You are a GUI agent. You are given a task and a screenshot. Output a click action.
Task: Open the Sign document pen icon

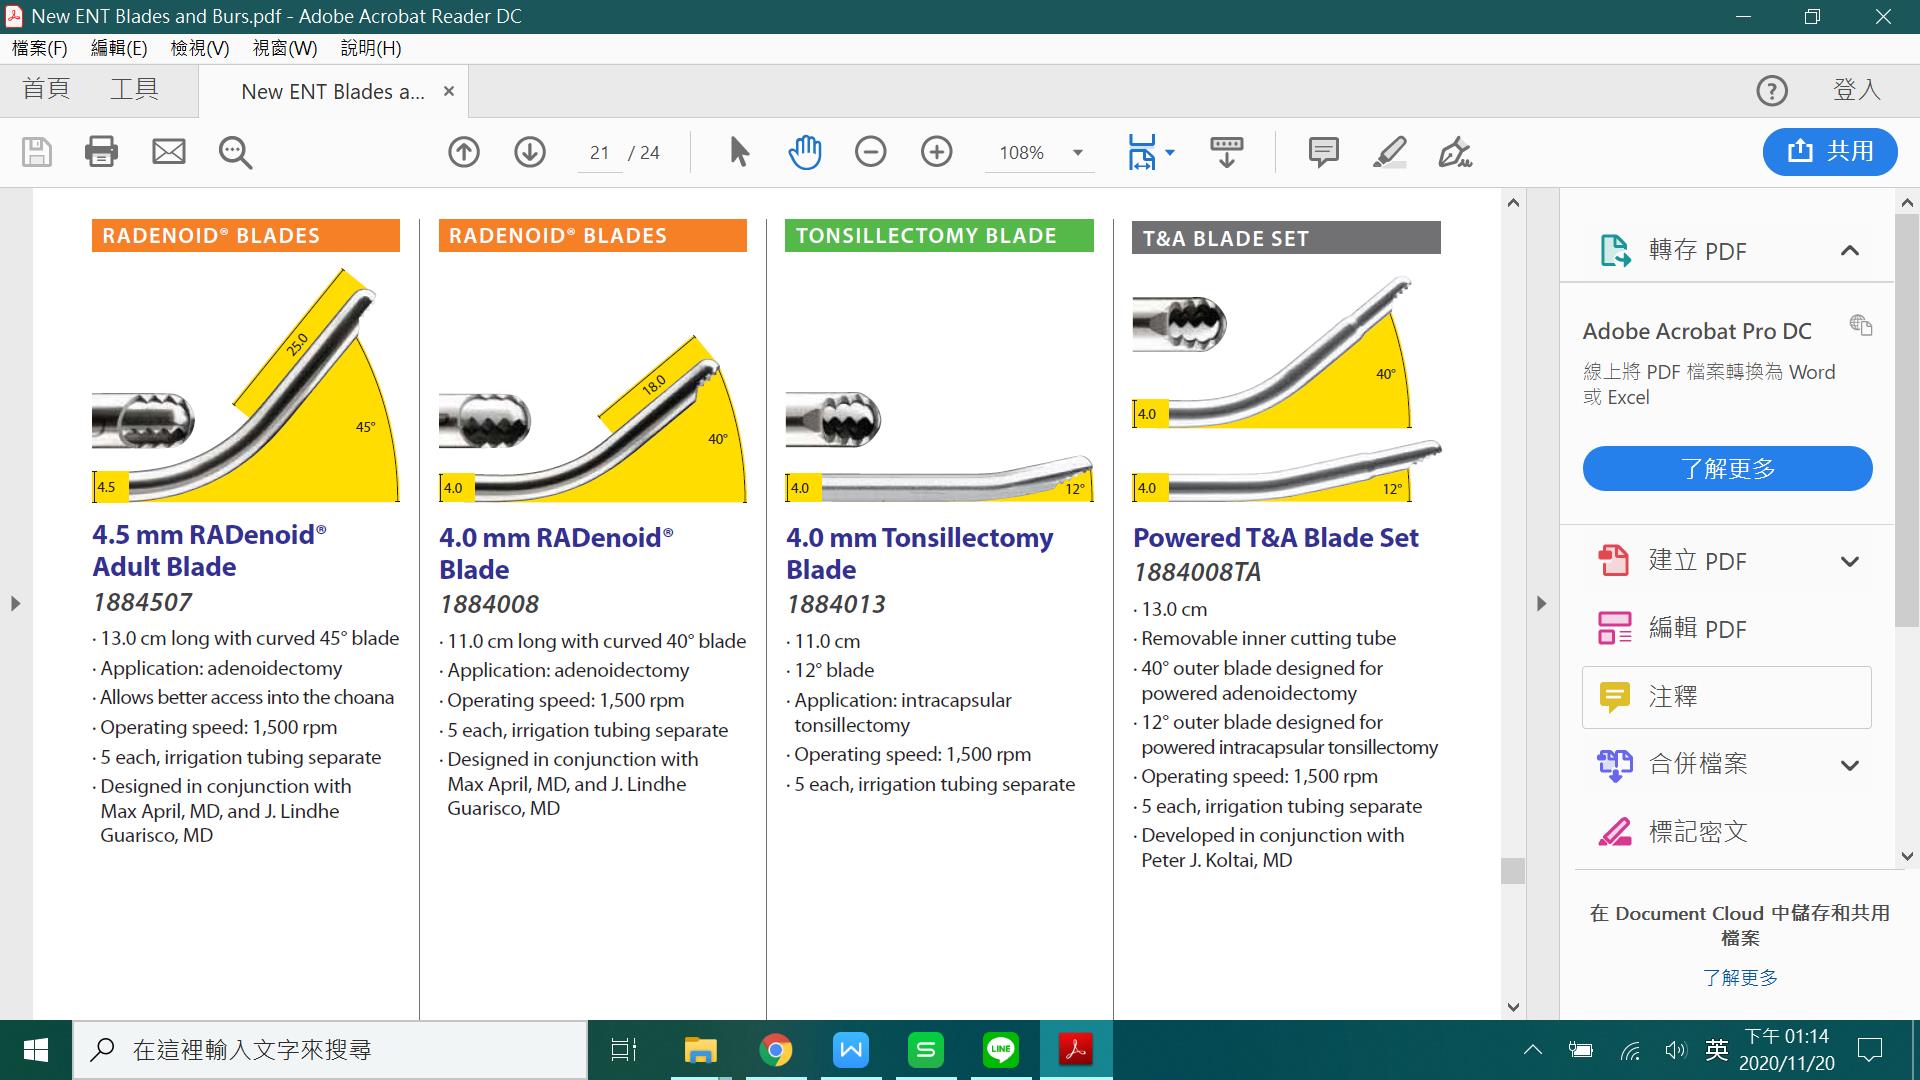1455,152
